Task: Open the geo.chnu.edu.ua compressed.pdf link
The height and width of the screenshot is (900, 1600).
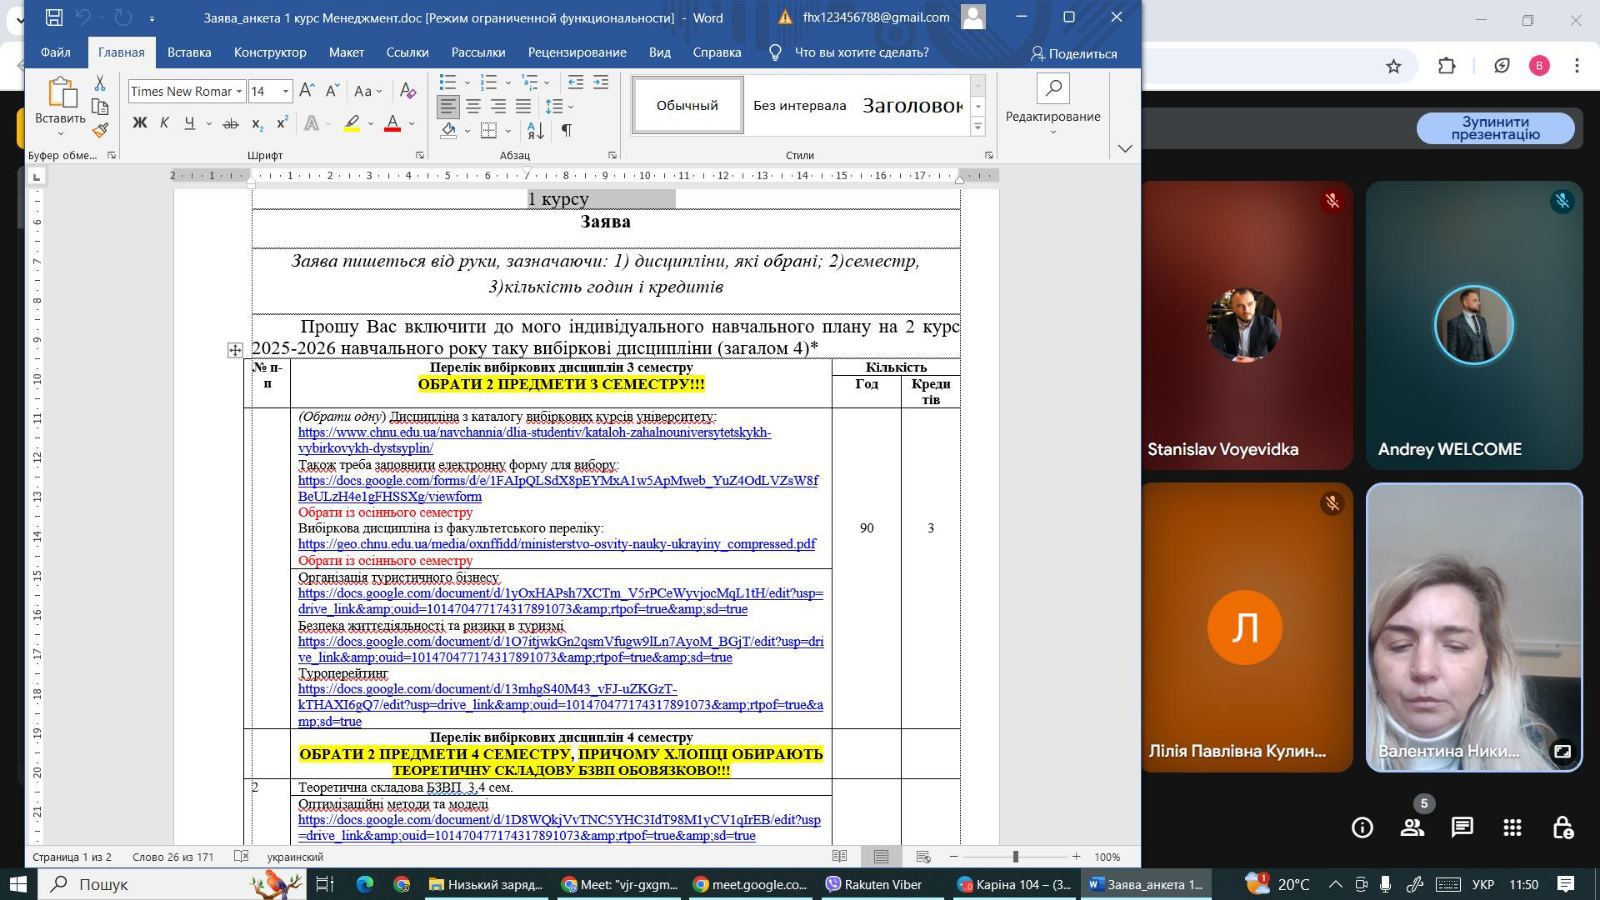Action: [557, 544]
